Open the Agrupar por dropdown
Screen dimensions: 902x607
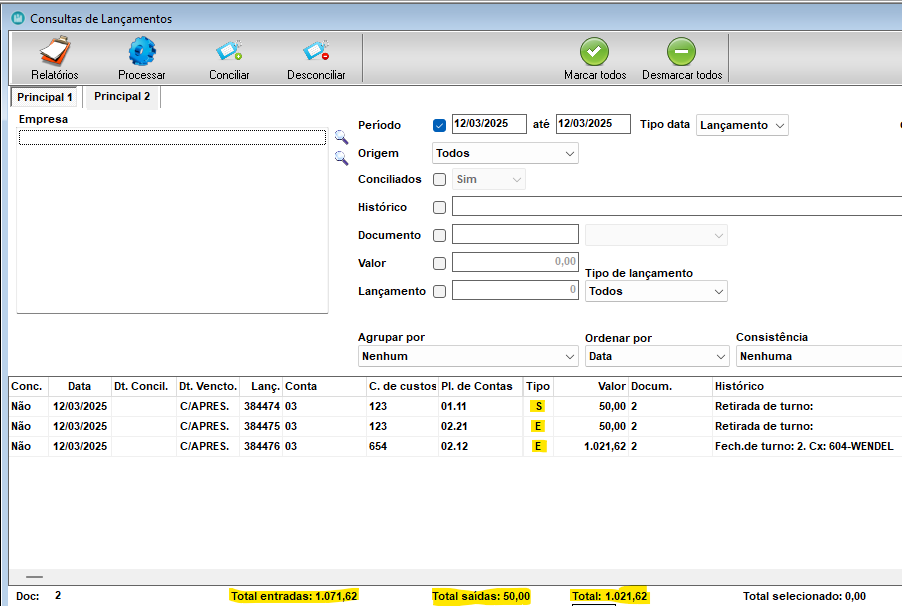468,356
